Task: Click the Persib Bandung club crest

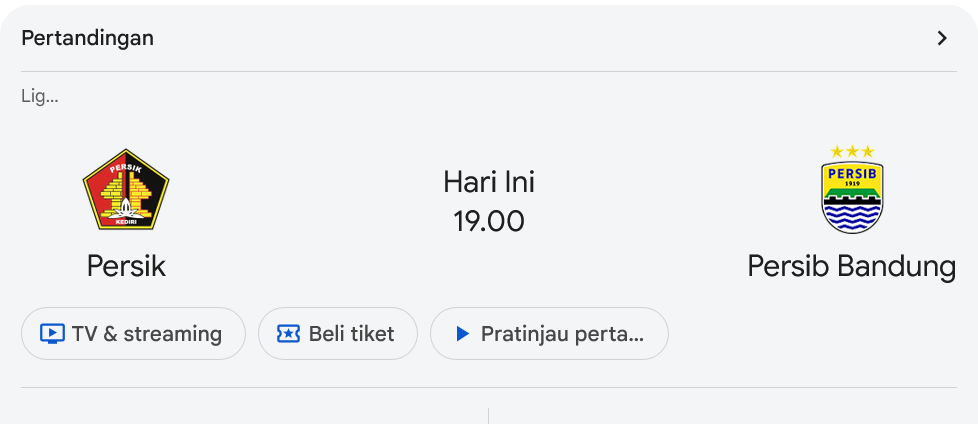Action: [x=852, y=196]
